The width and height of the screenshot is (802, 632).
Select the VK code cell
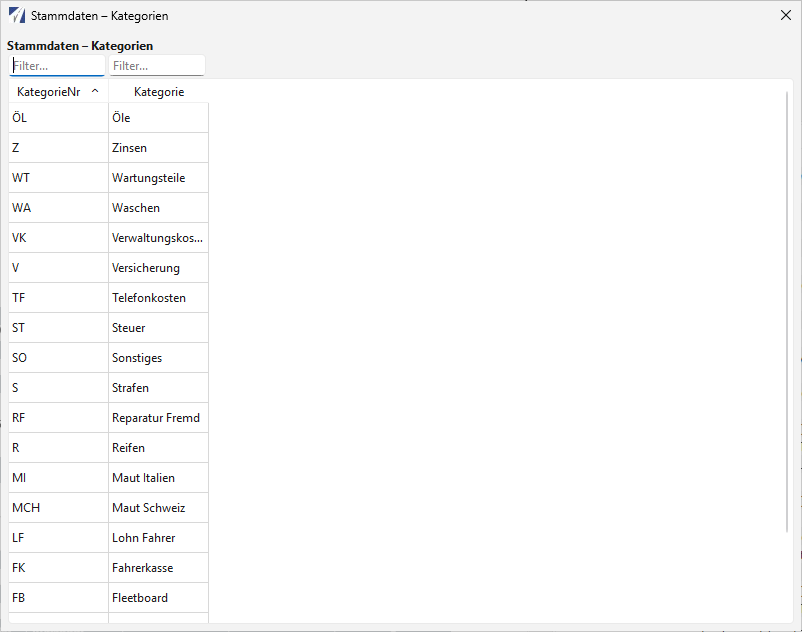(58, 238)
